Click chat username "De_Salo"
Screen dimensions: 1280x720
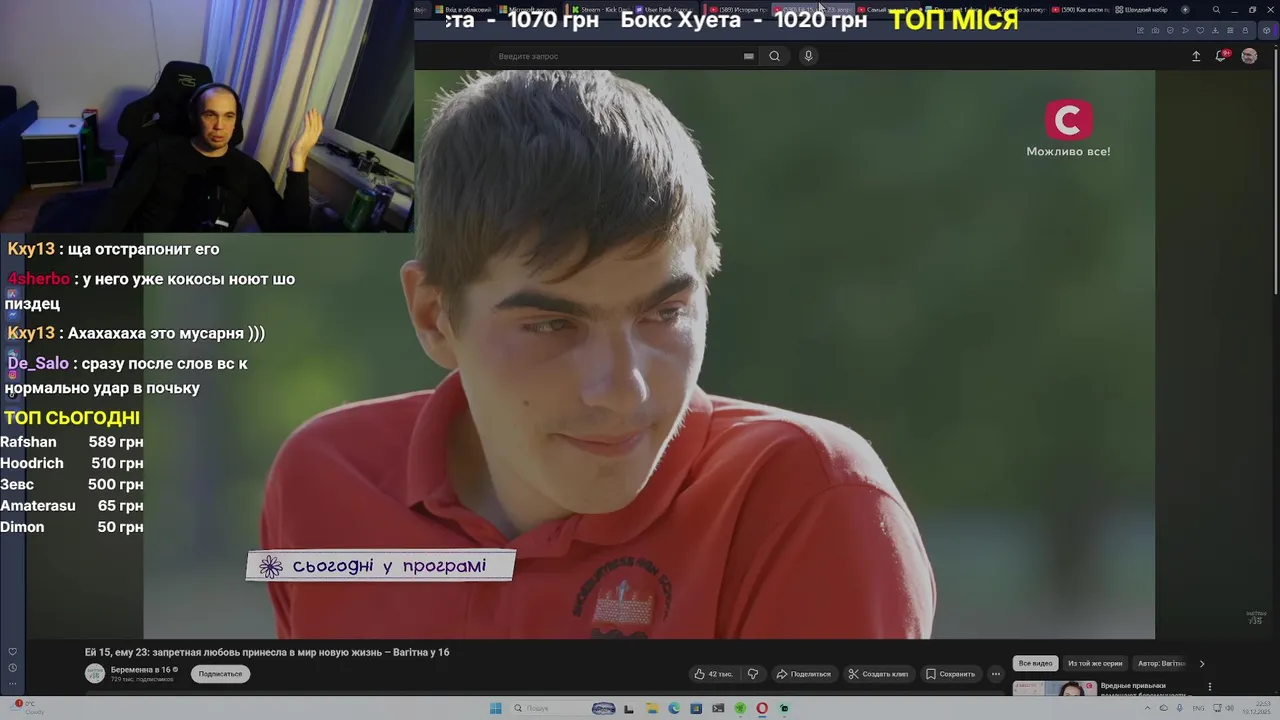pyautogui.click(x=38, y=364)
